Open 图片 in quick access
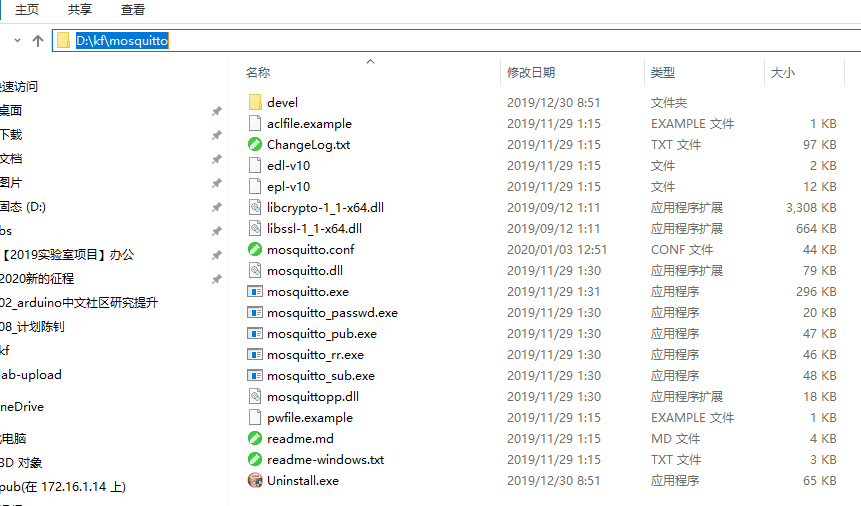This screenshot has width=861, height=506. coord(11,182)
